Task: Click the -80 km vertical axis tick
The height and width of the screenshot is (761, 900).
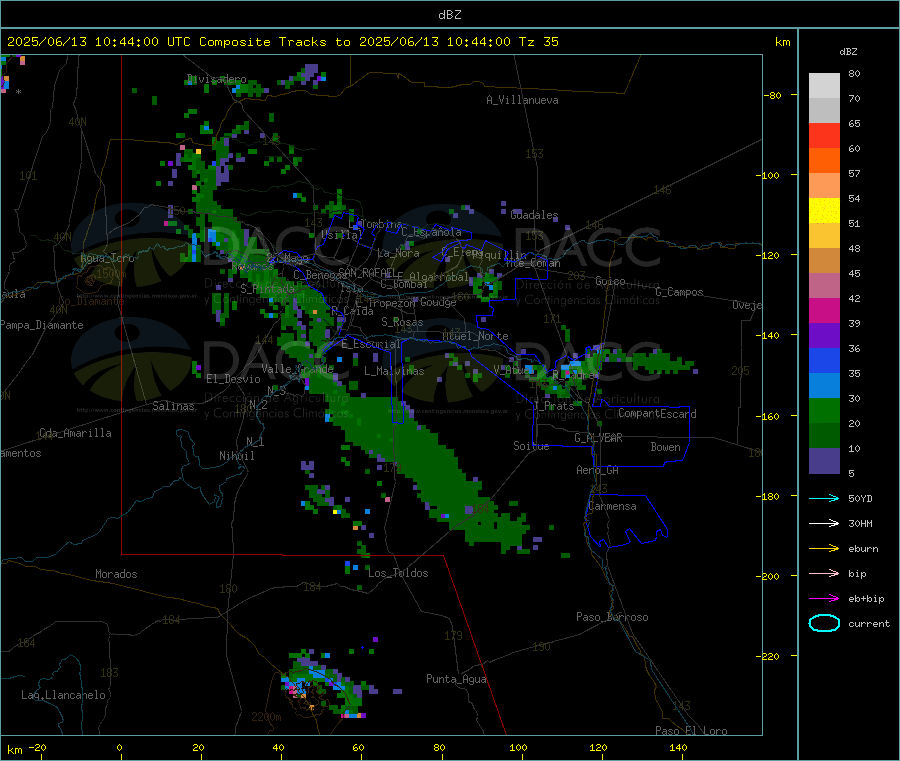Action: pyautogui.click(x=772, y=95)
